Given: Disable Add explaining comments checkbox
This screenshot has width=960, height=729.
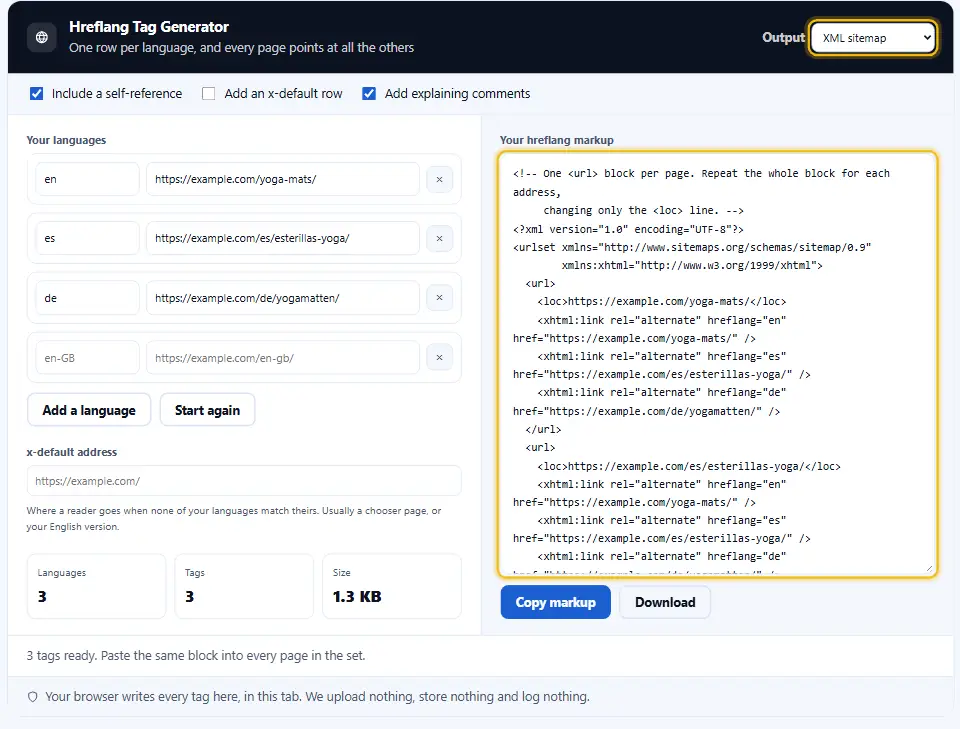Looking at the screenshot, I should 369,94.
